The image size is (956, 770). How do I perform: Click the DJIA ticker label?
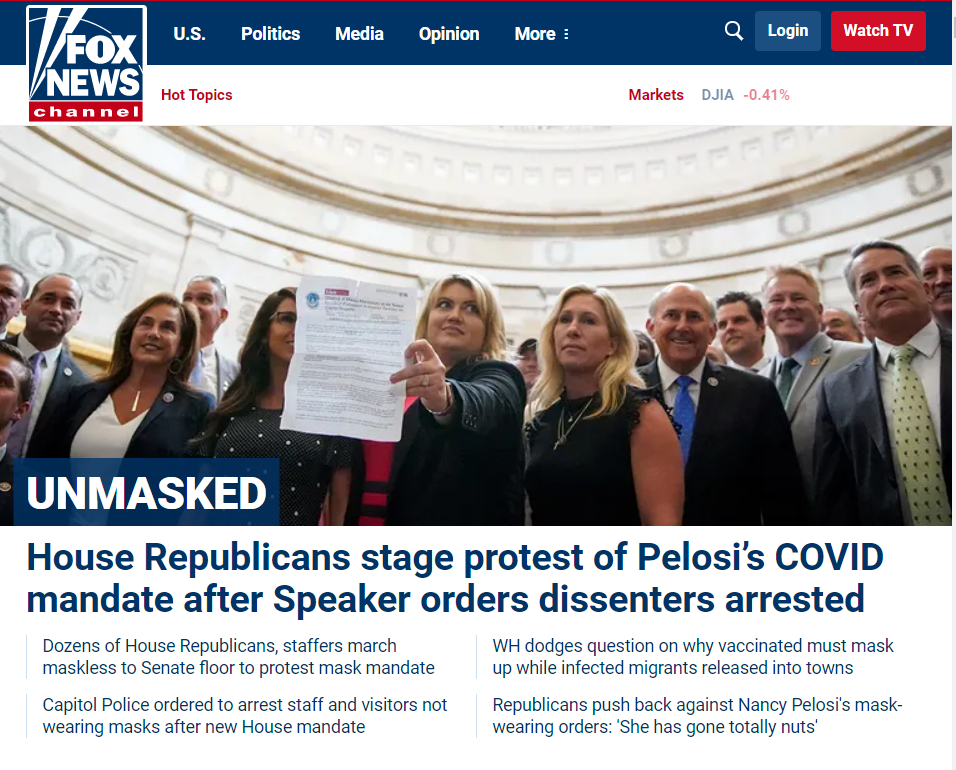717,95
